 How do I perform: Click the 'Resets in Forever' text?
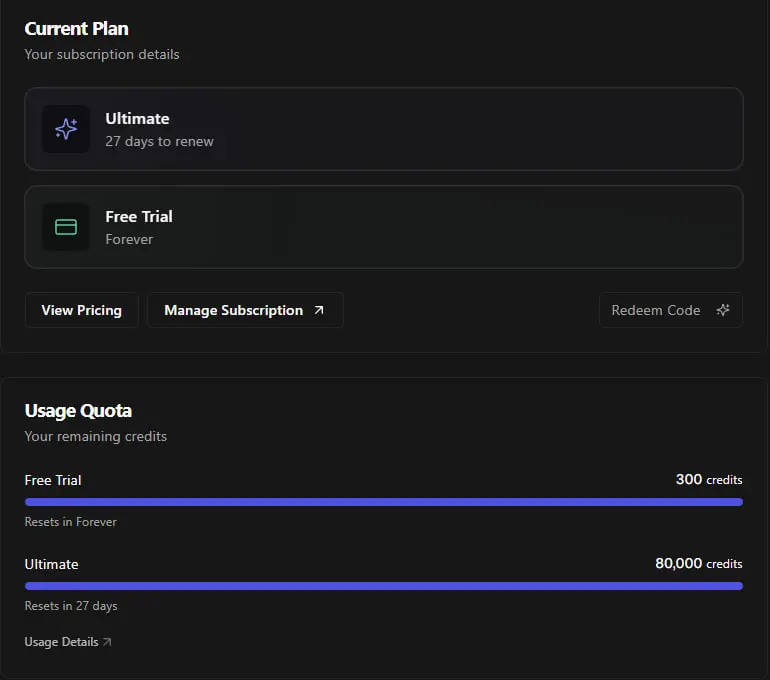(71, 522)
